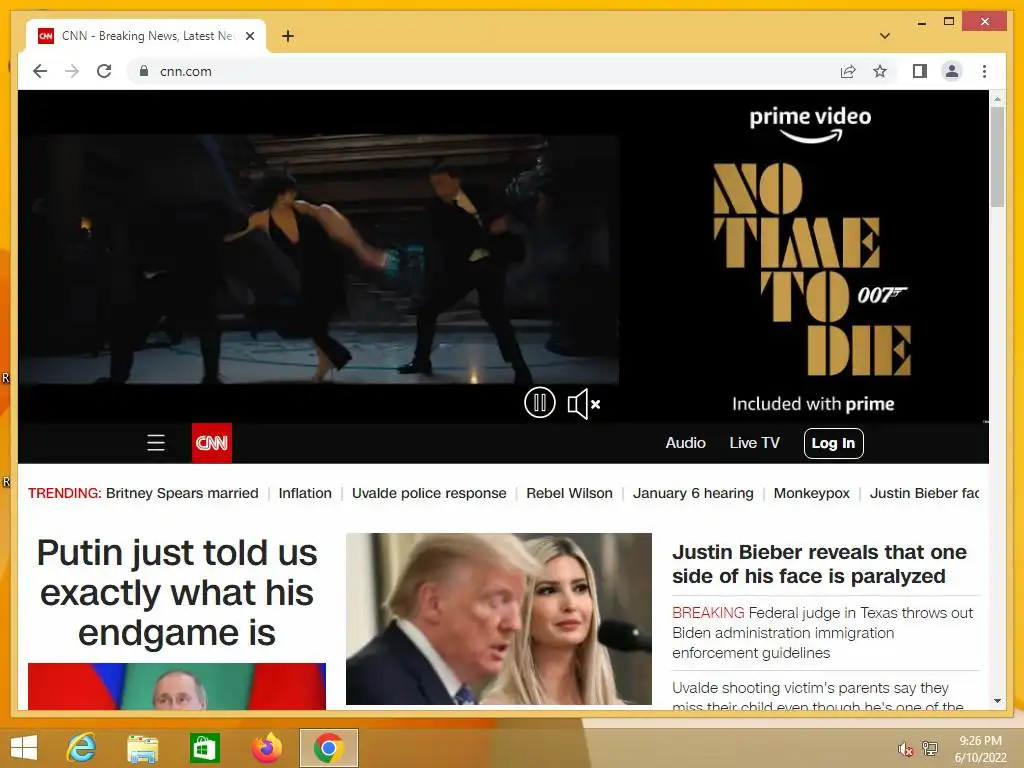1024x768 pixels.
Task: Open trending topic Britney Spears married
Action: 182,493
